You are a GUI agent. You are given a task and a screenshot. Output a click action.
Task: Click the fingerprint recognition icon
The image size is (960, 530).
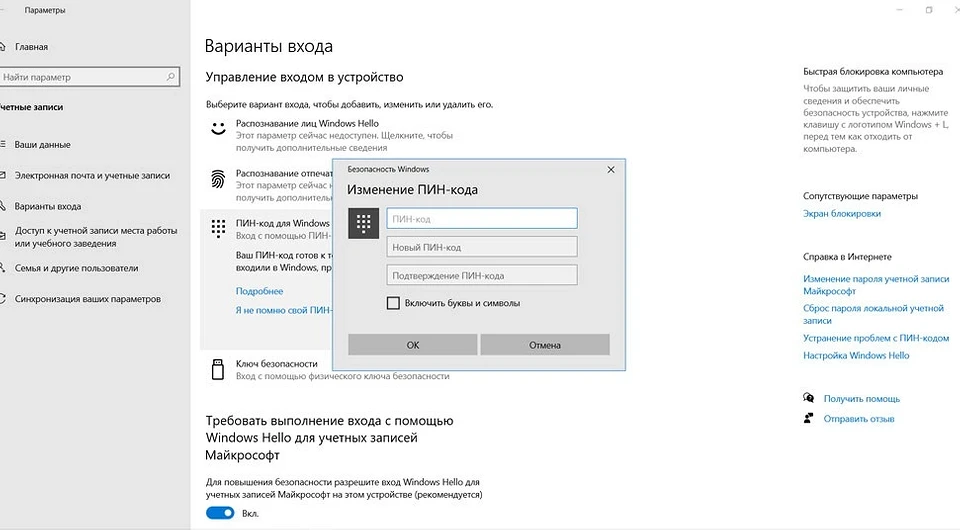pyautogui.click(x=218, y=179)
